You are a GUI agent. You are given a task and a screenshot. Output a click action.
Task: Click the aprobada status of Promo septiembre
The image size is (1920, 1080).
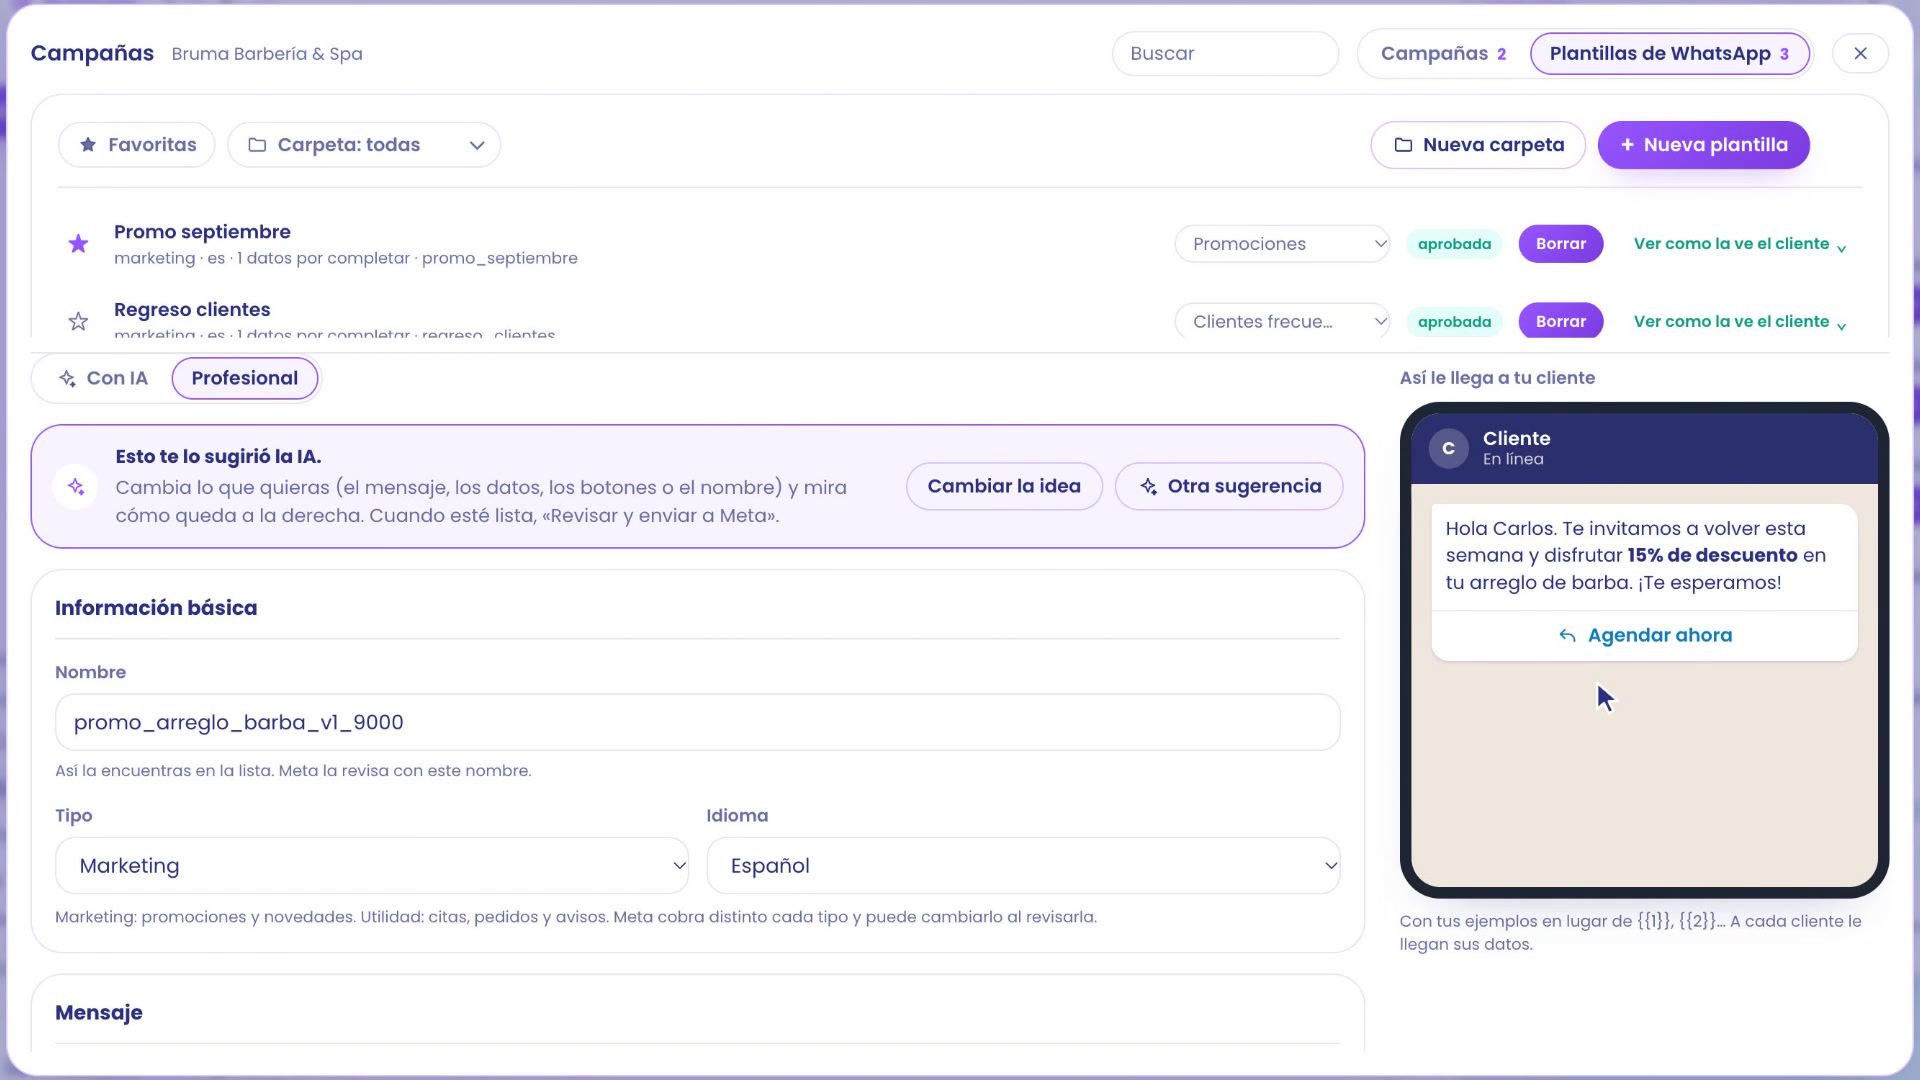(x=1454, y=244)
